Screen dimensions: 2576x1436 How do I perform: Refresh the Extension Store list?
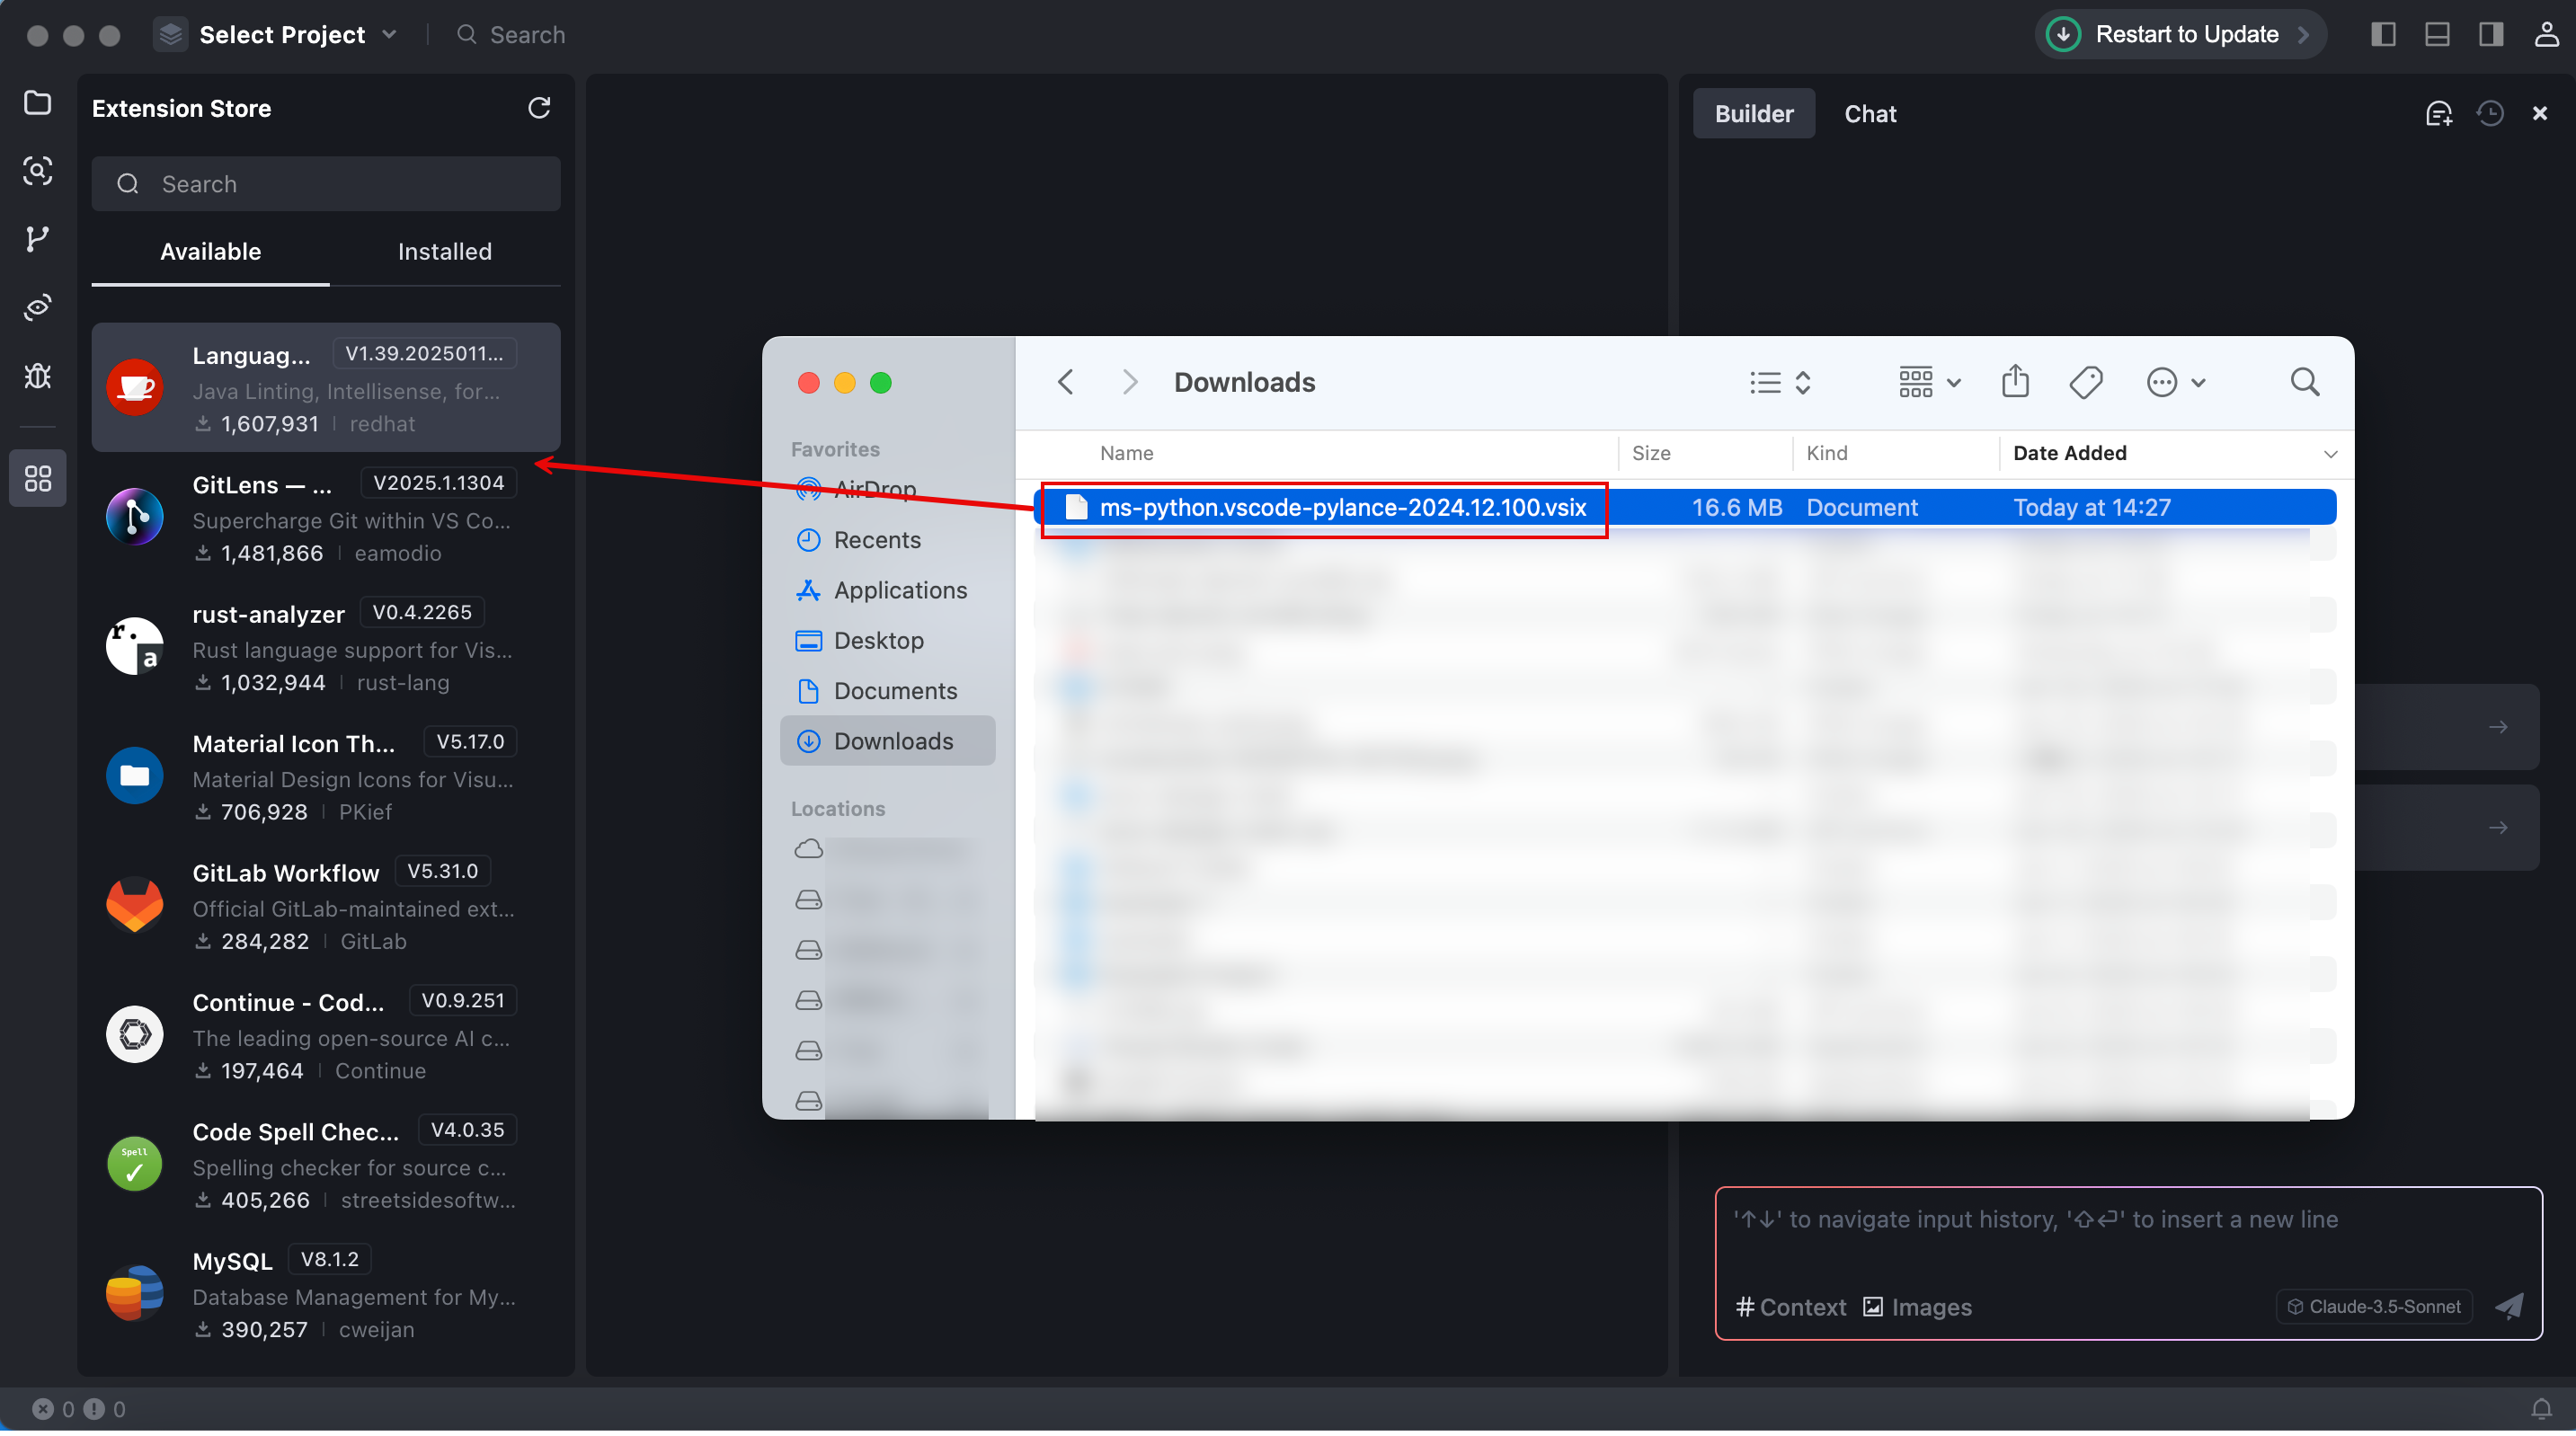coord(539,108)
